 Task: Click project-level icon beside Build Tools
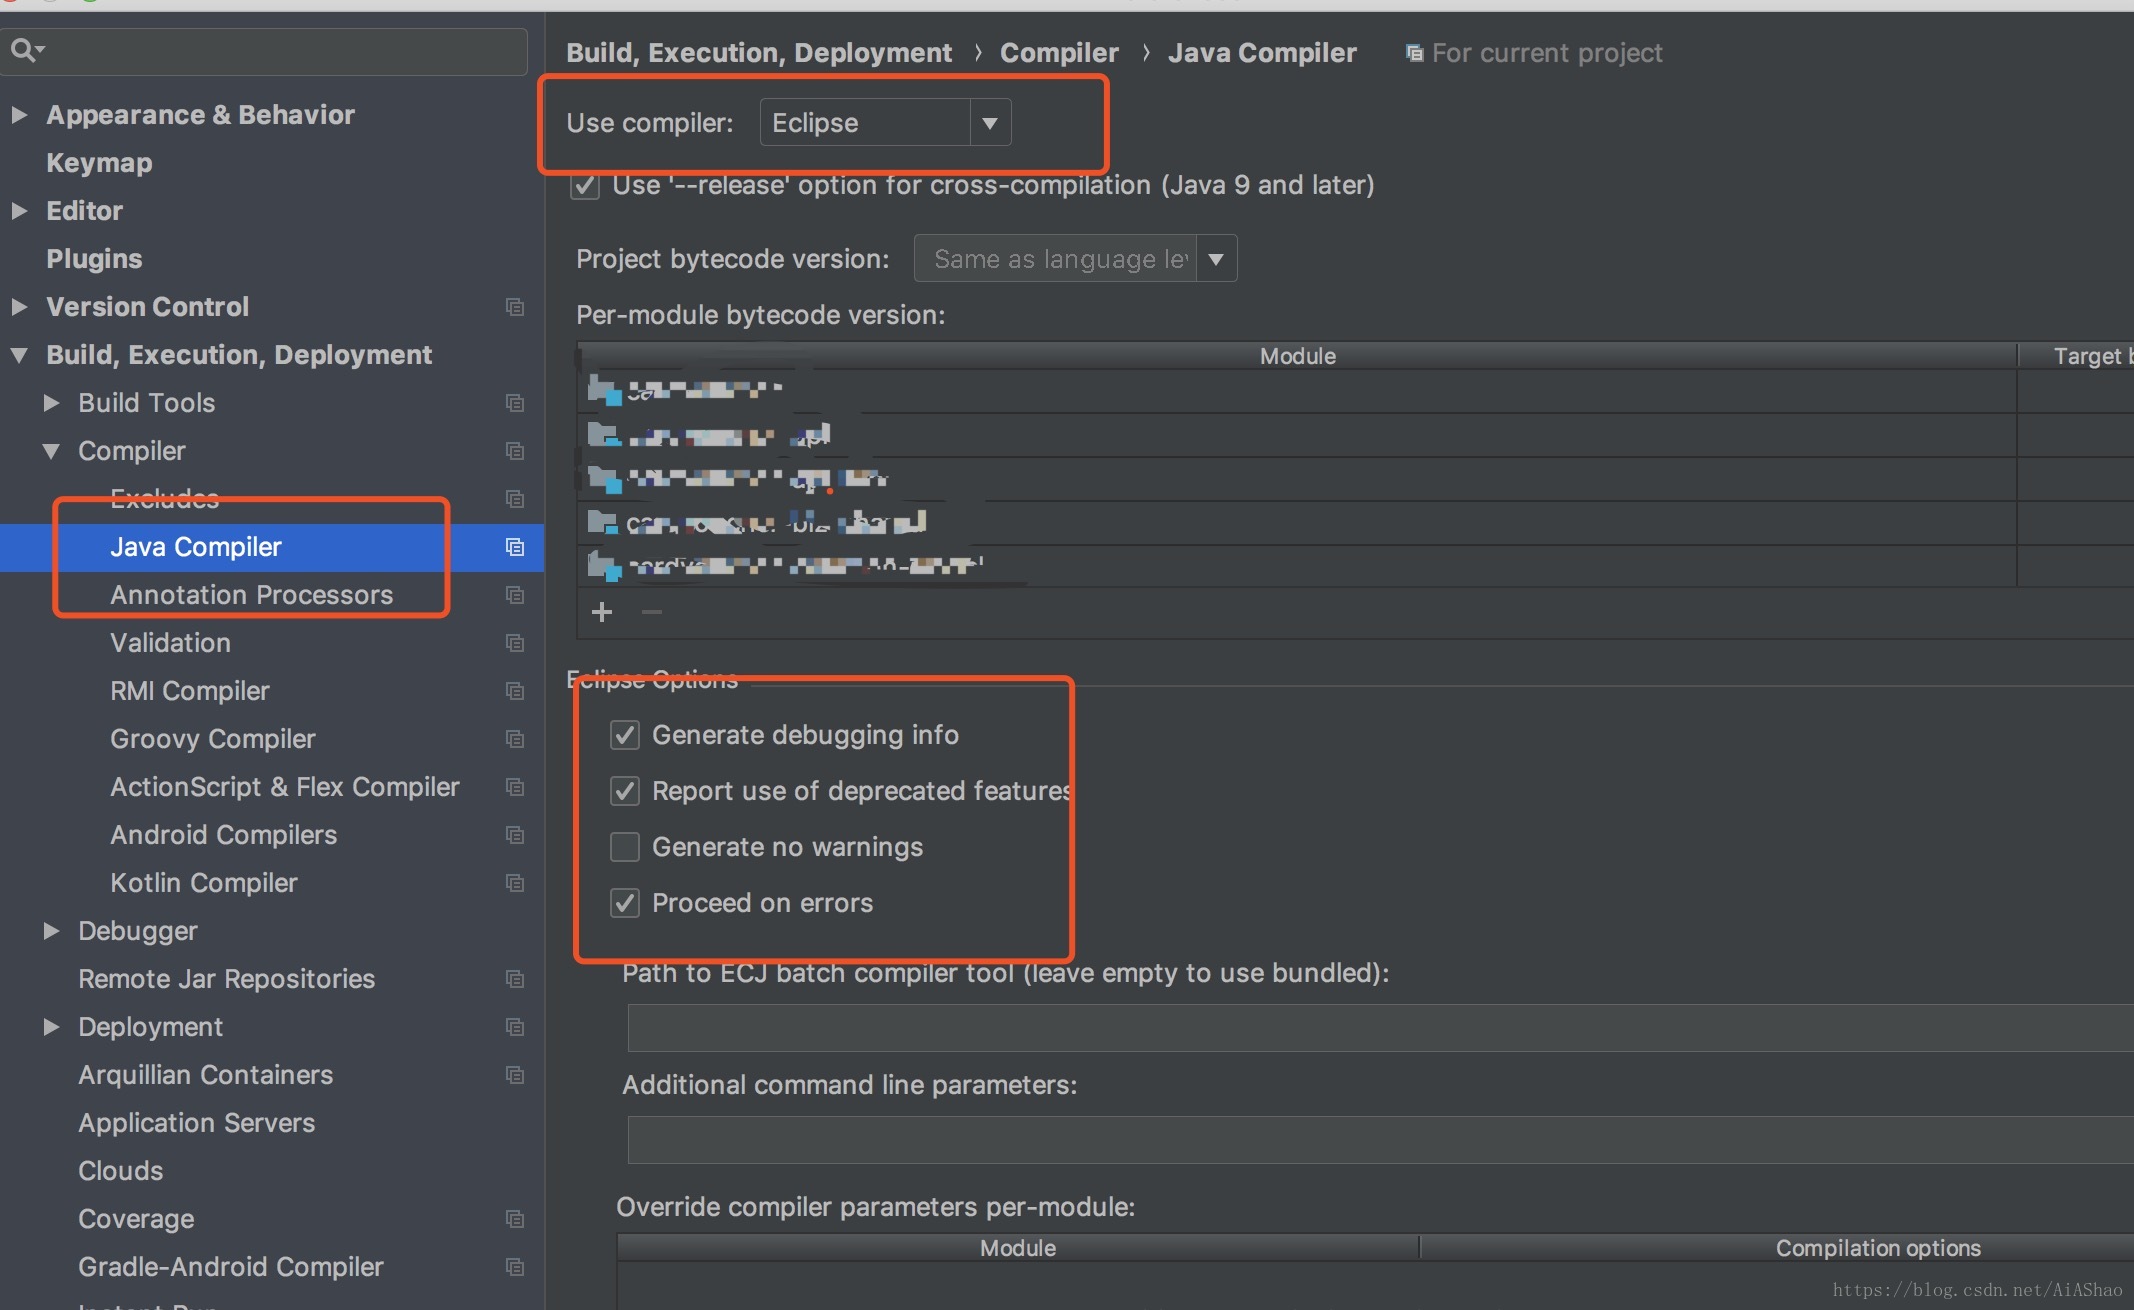point(515,403)
